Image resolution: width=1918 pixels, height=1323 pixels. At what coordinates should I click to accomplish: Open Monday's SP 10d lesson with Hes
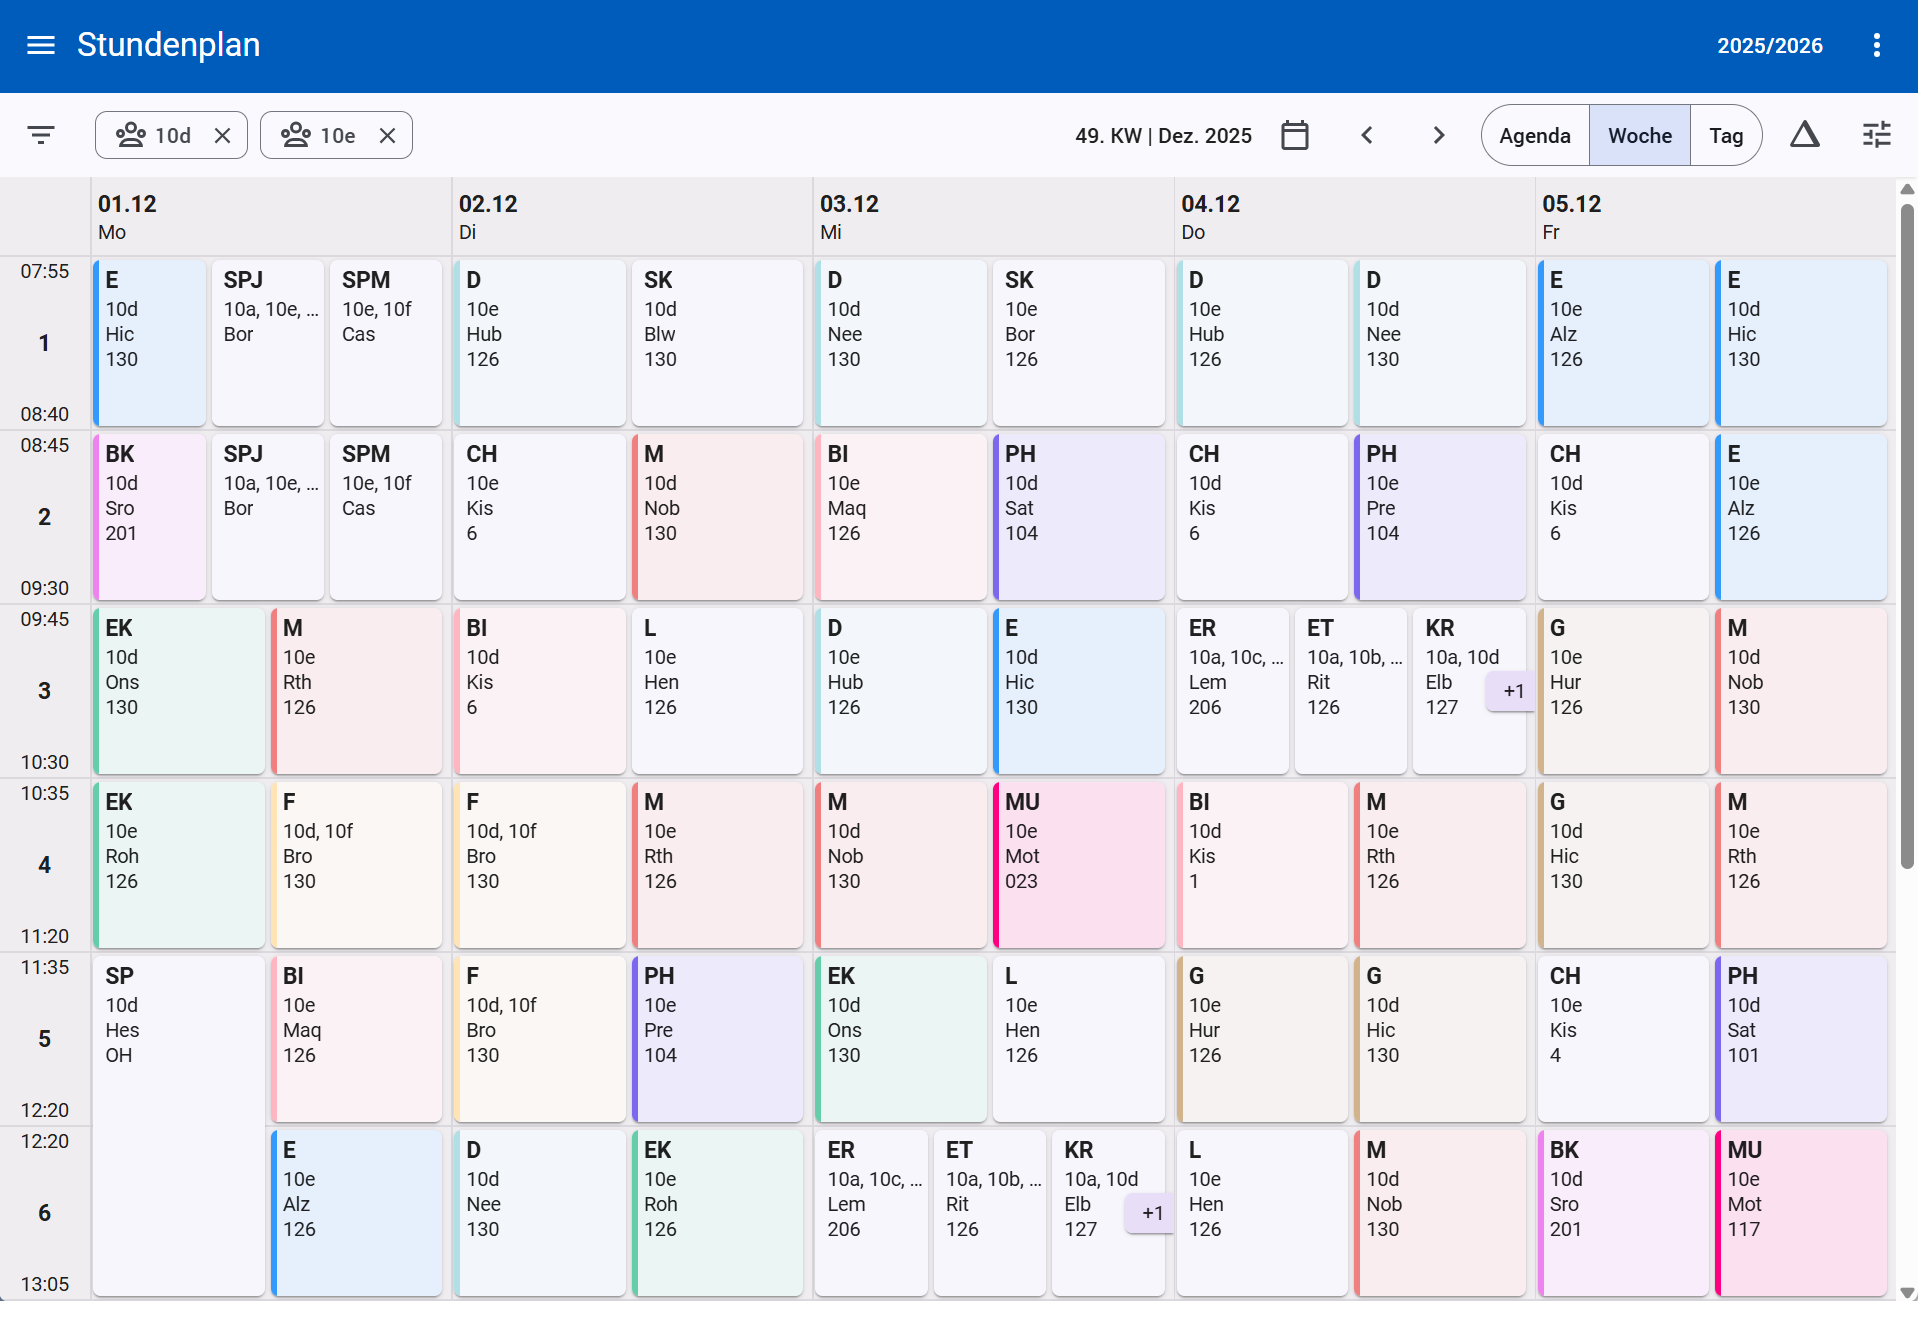pos(179,1126)
